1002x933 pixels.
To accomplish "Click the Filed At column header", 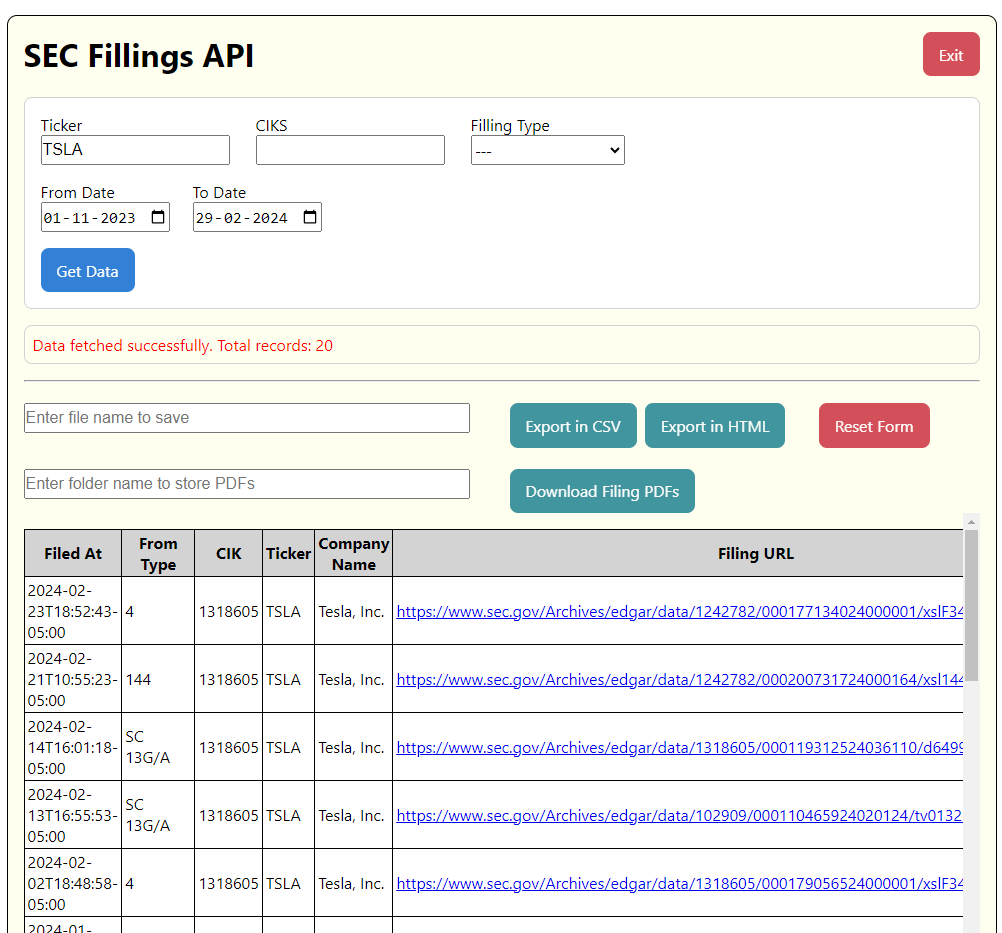I will (73, 553).
